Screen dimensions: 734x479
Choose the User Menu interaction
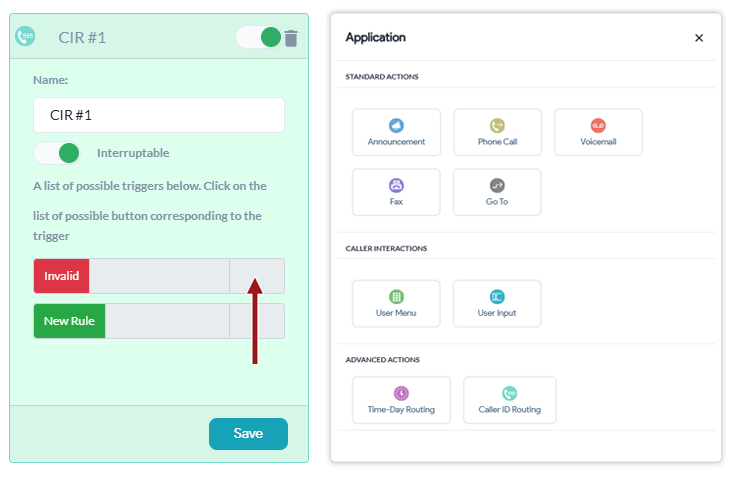(x=396, y=303)
